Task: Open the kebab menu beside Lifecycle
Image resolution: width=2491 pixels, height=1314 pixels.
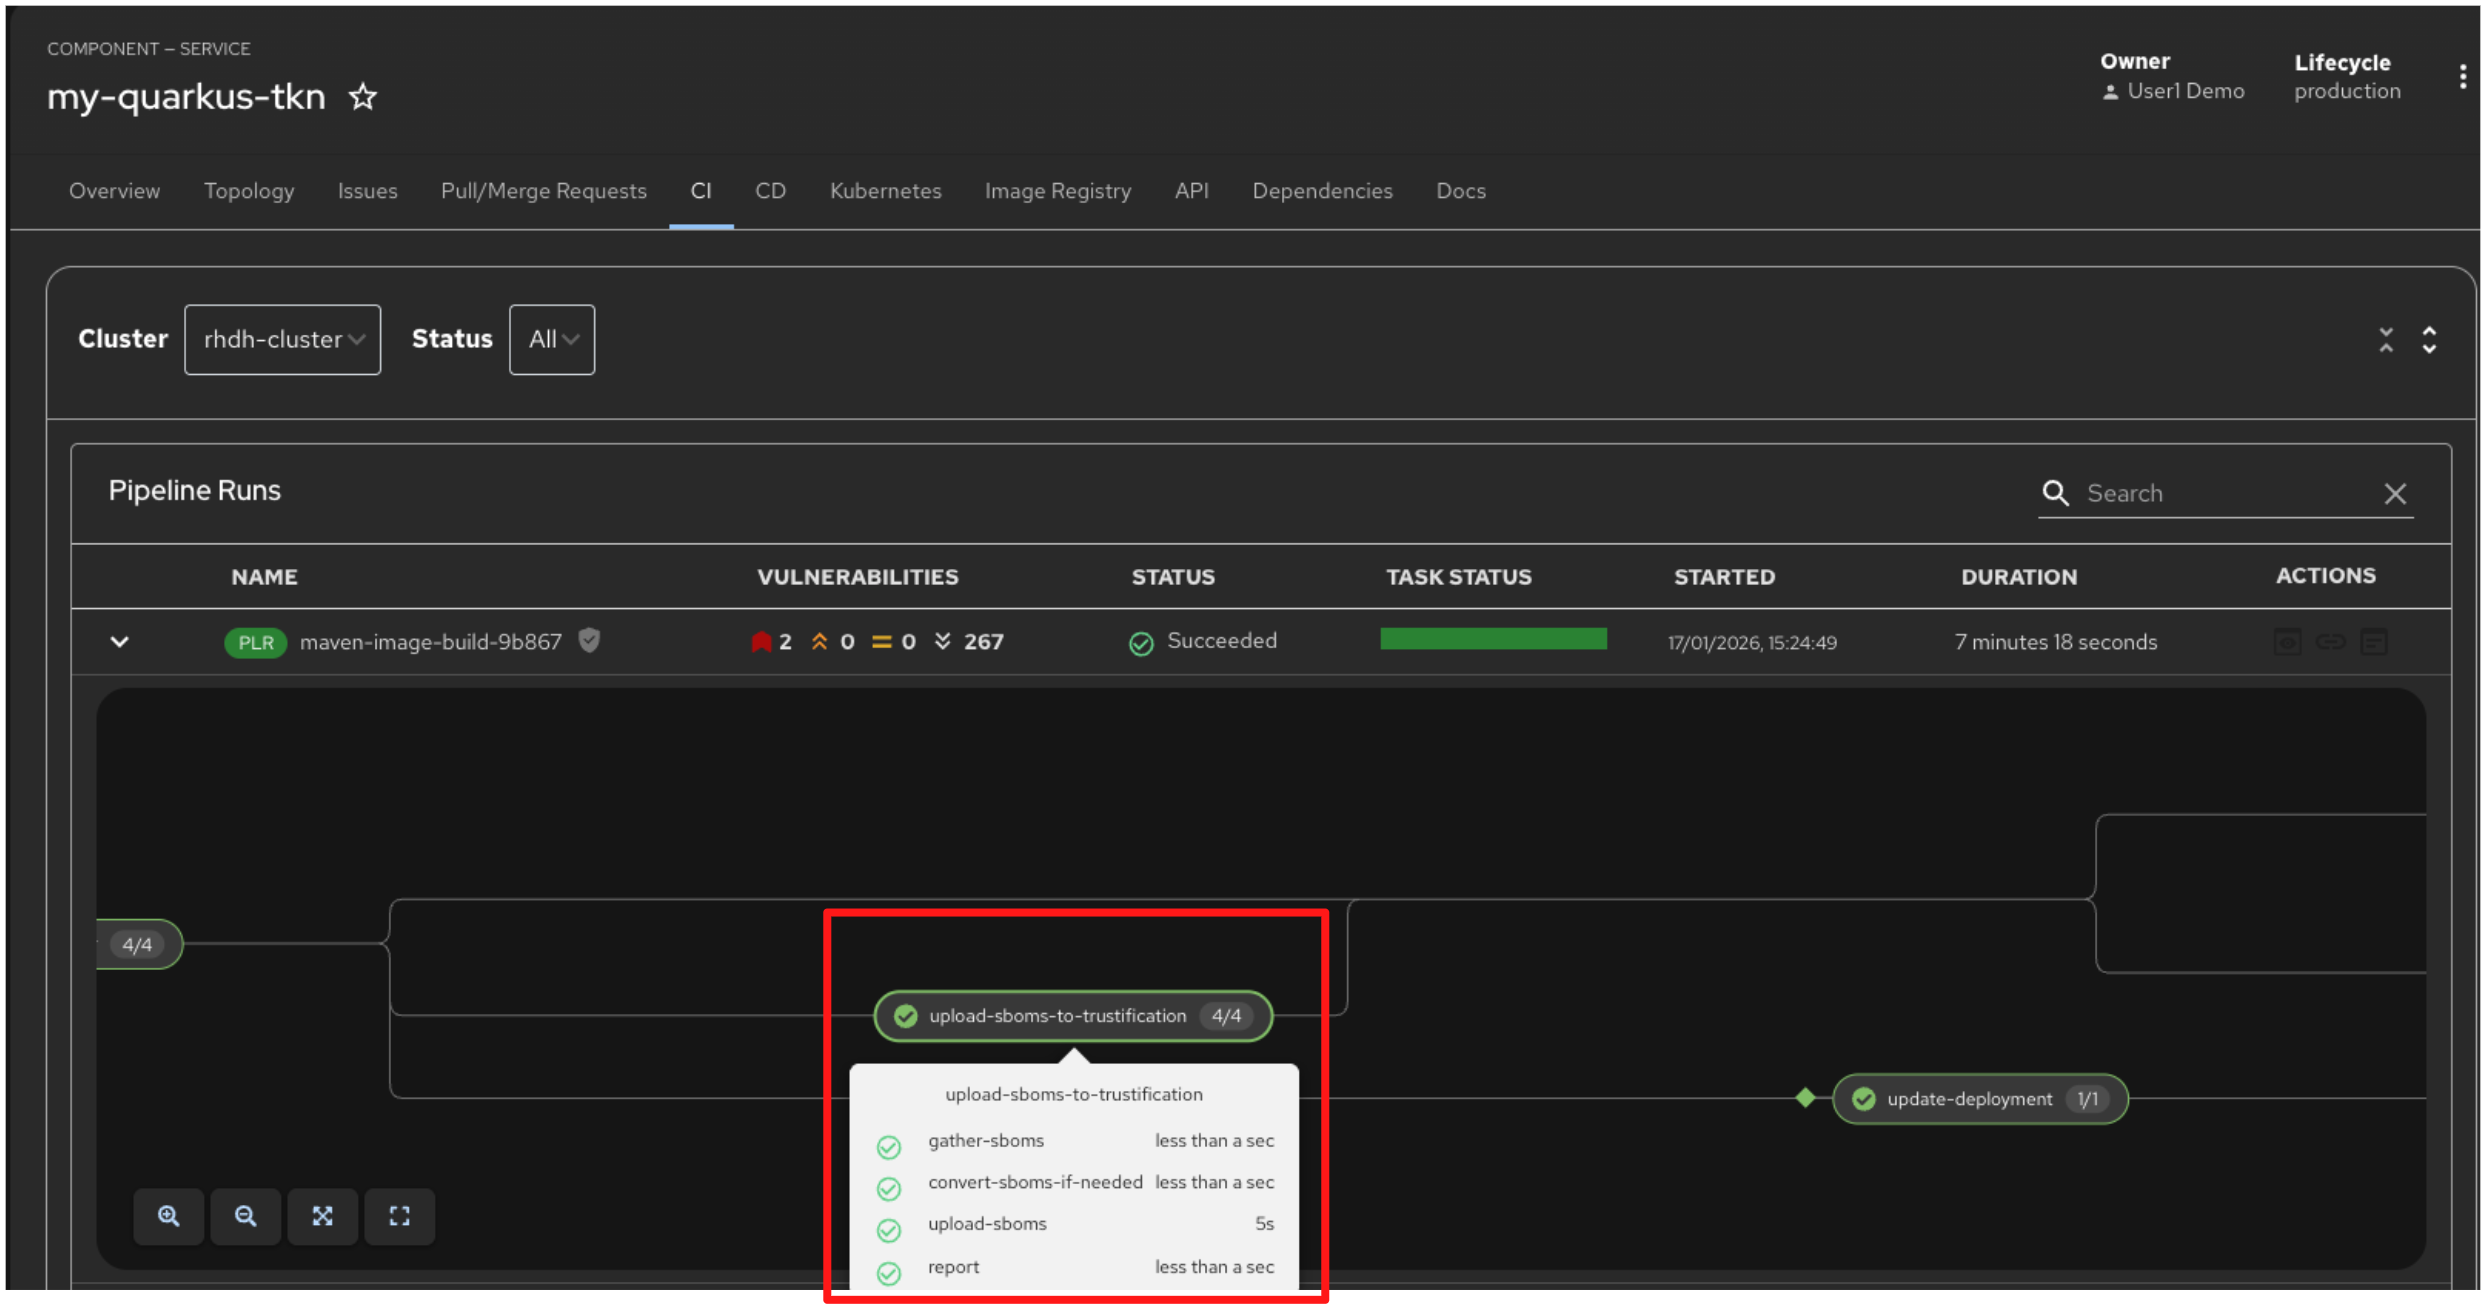Action: pos(2462,77)
